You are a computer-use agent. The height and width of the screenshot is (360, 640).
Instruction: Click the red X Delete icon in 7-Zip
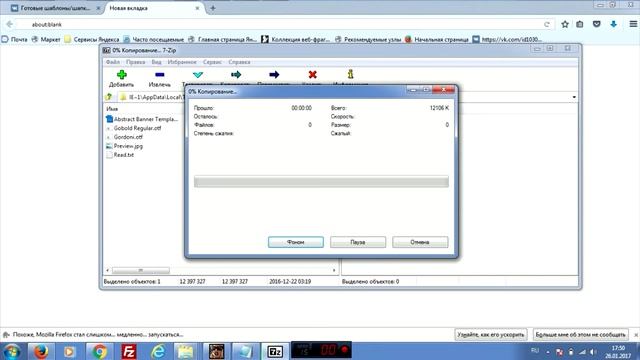313,75
